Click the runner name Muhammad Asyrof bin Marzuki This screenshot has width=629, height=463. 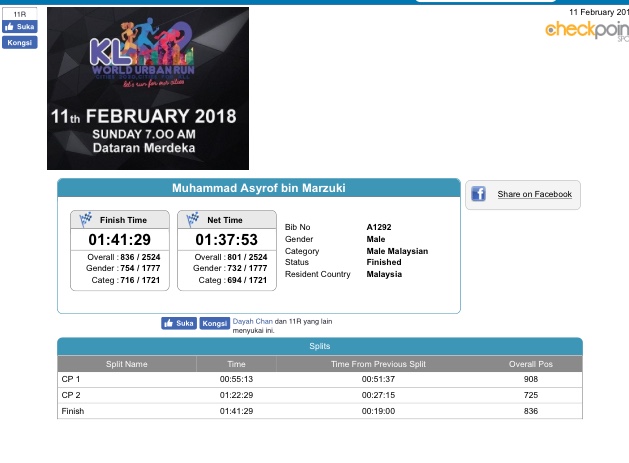click(259, 188)
